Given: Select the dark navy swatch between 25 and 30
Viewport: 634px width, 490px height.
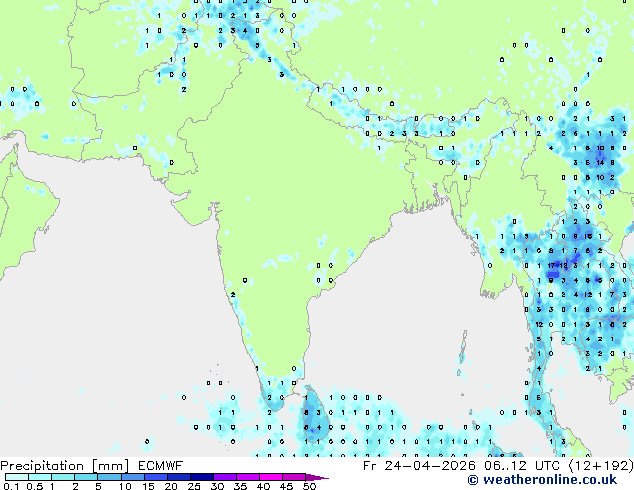Looking at the screenshot, I should click(205, 477).
